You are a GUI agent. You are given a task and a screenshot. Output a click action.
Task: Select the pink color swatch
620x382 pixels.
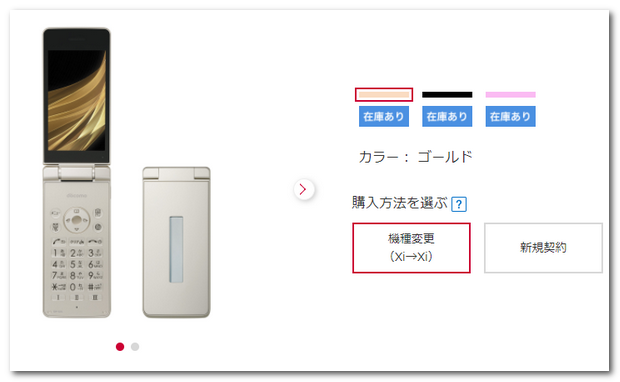coord(510,95)
